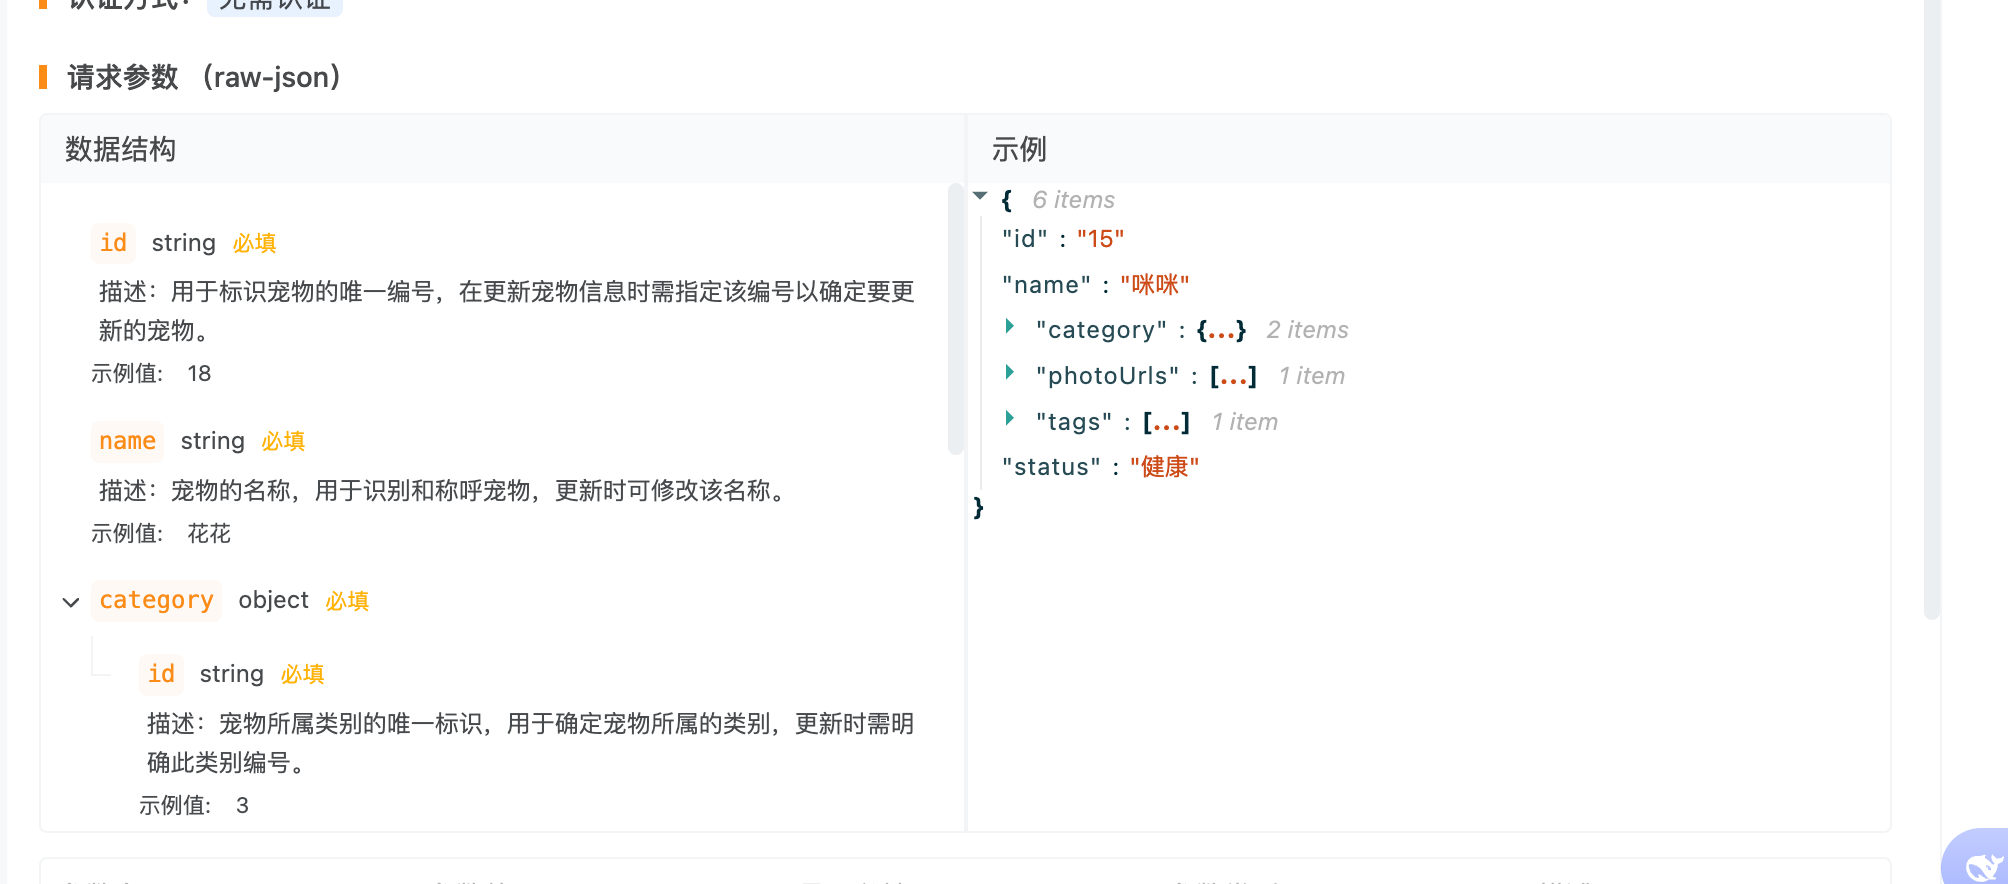Click the "健康" status value
The width and height of the screenshot is (2008, 884).
[x=1164, y=467]
